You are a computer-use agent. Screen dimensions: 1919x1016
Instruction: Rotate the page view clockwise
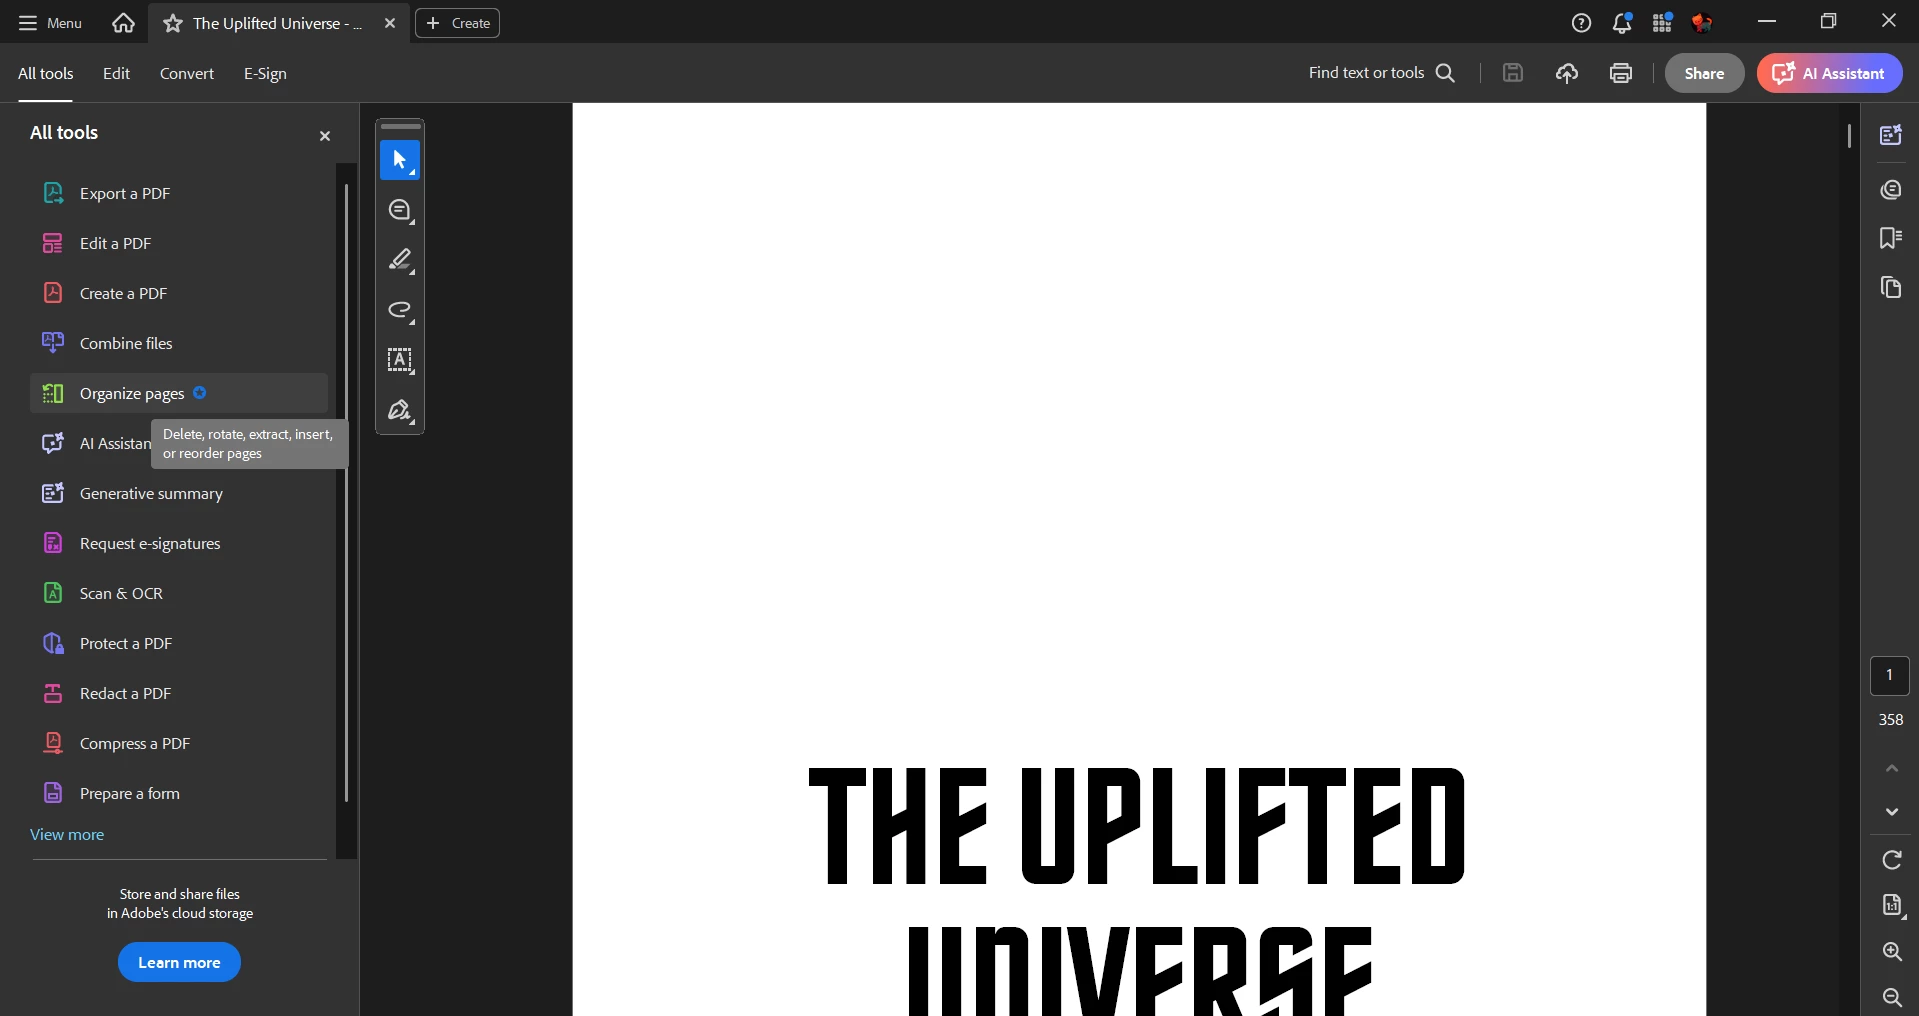(1892, 860)
